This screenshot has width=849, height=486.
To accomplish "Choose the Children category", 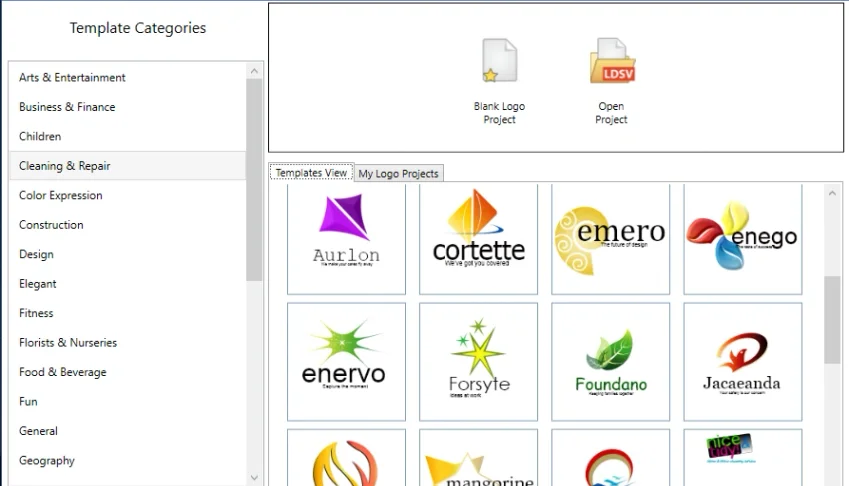I will tap(128, 136).
